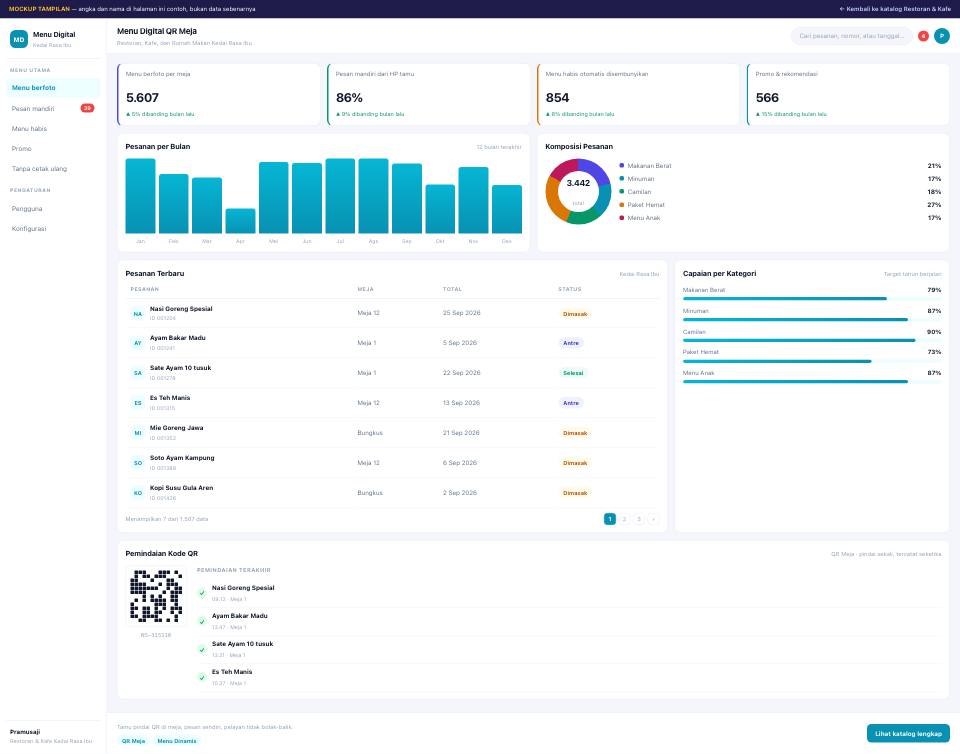960x754 pixels.
Task: Click the QR code image
Action: click(156, 596)
